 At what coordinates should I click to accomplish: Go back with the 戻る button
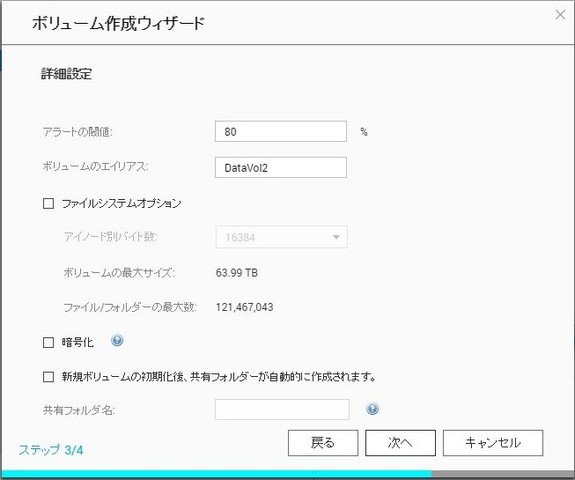point(323,443)
